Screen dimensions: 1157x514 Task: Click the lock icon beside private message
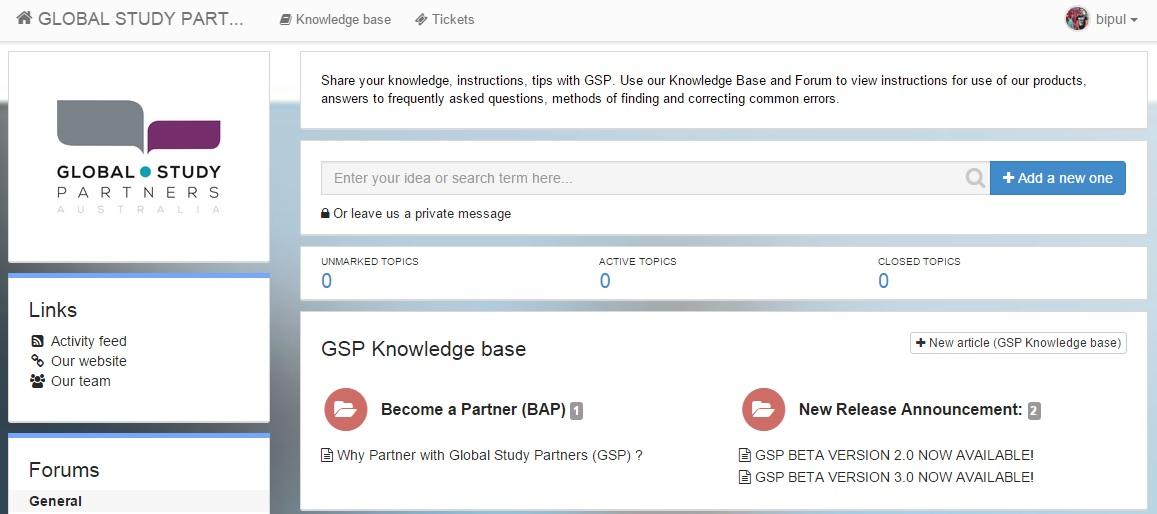(325, 214)
